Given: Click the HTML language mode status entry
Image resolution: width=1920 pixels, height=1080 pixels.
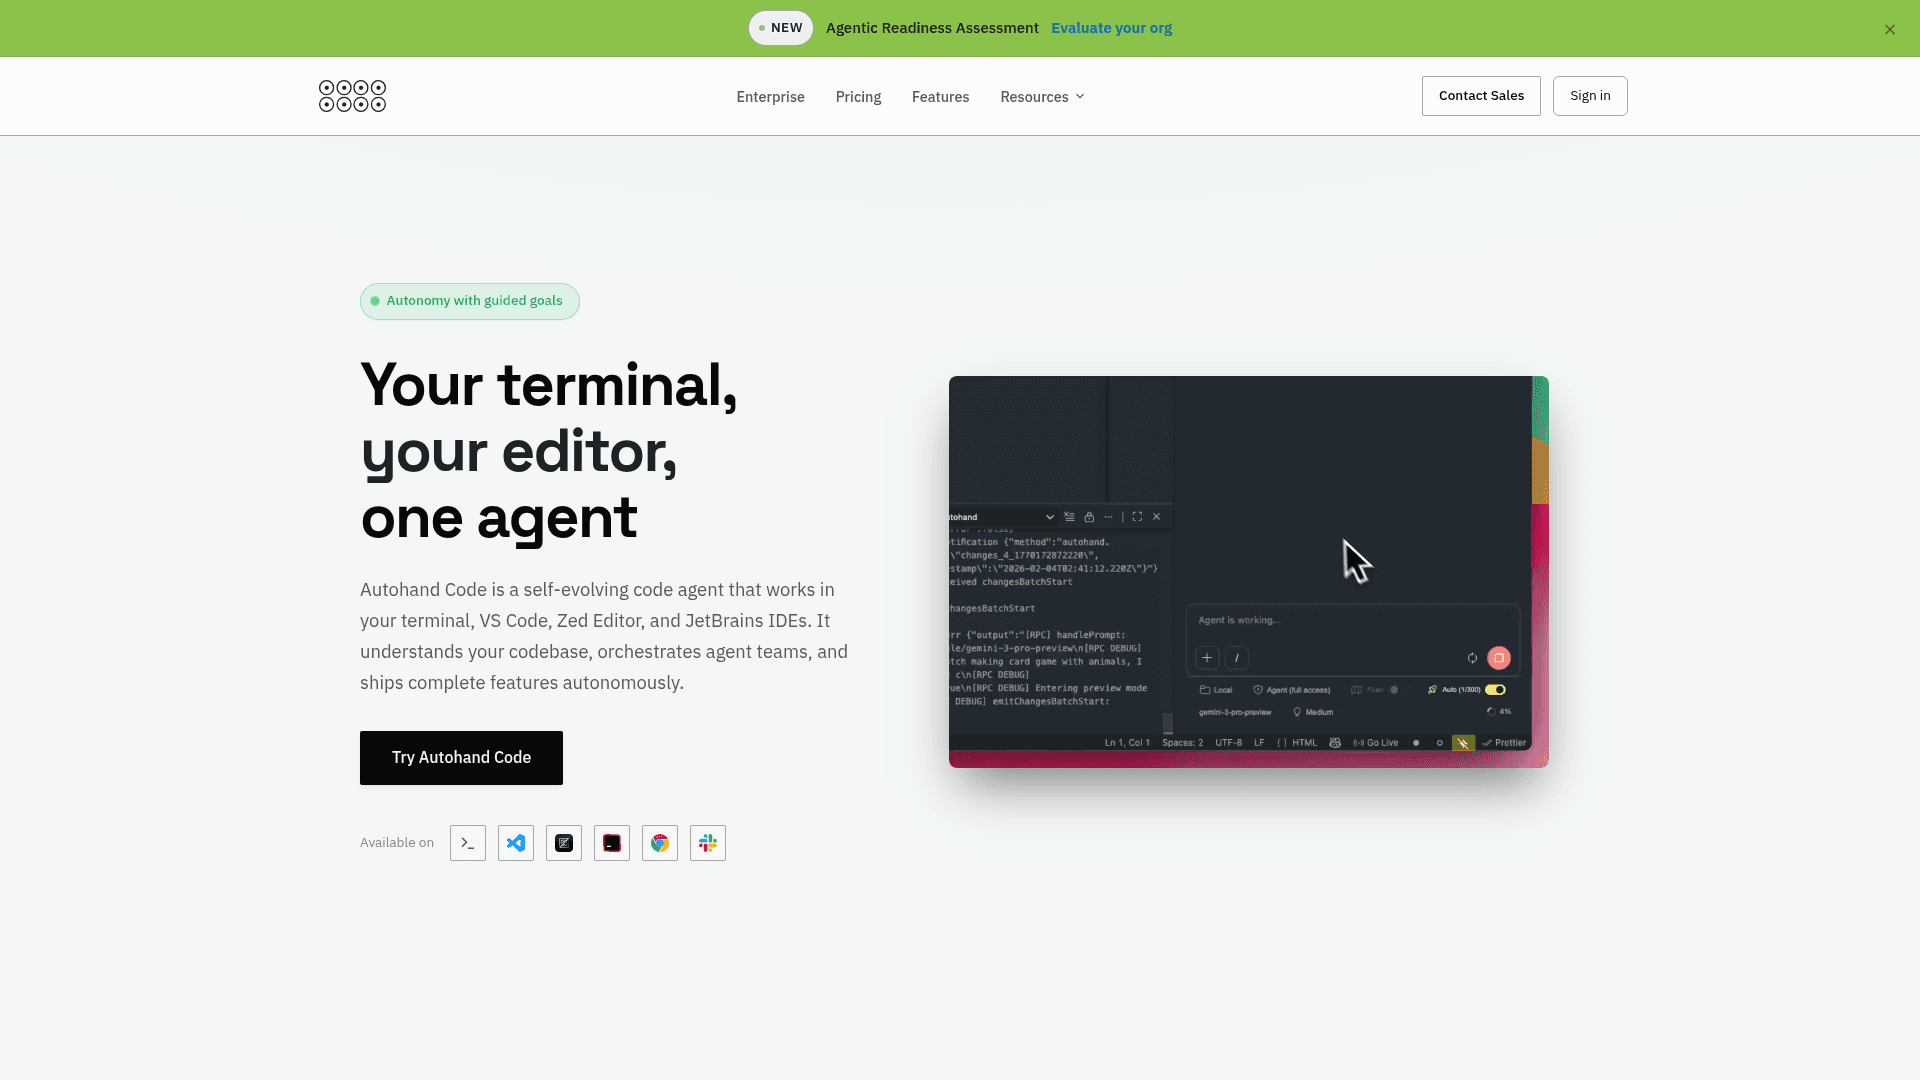Looking at the screenshot, I should click(1297, 743).
